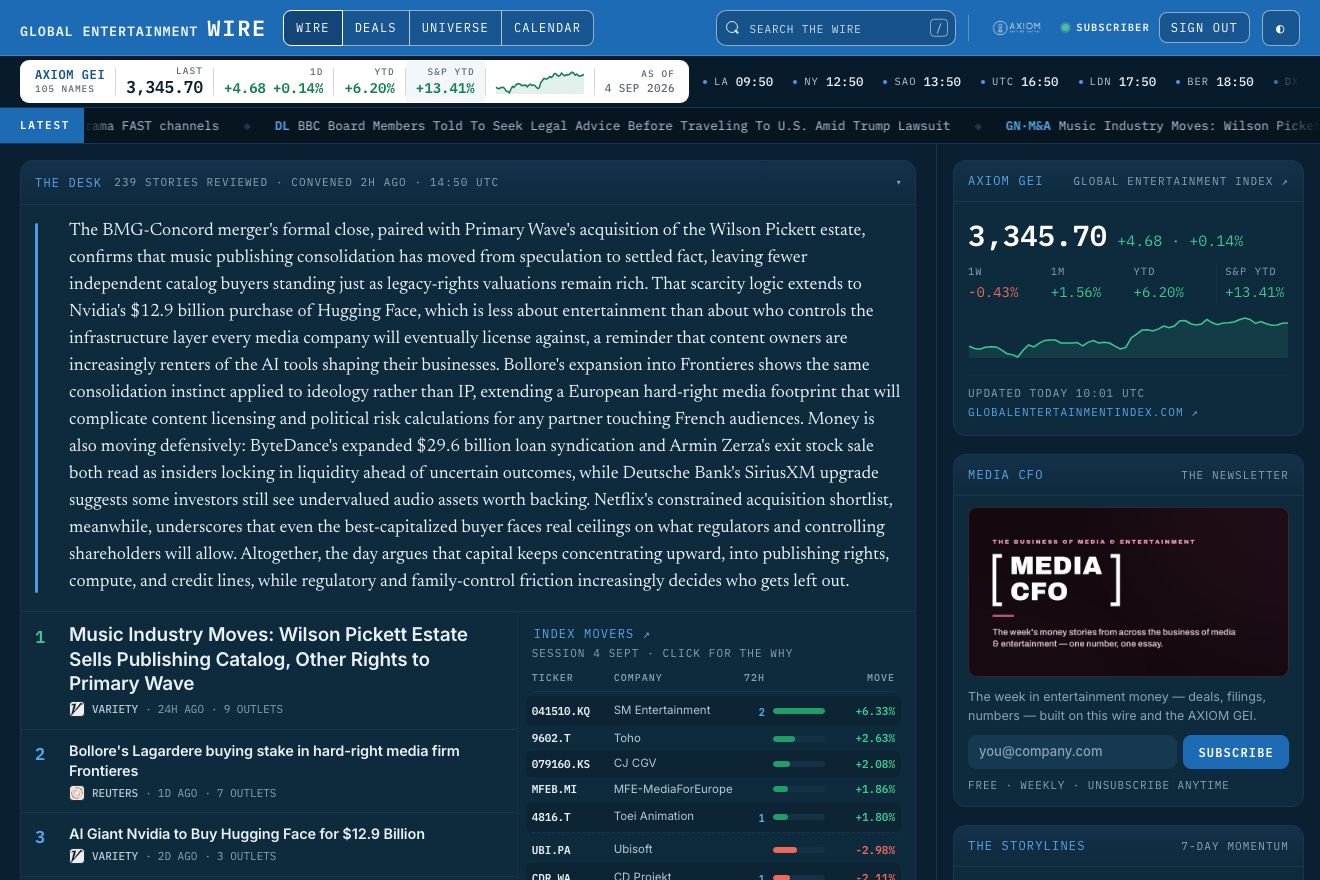Click the 1W -0.43% stat in sidebar

pos(993,283)
